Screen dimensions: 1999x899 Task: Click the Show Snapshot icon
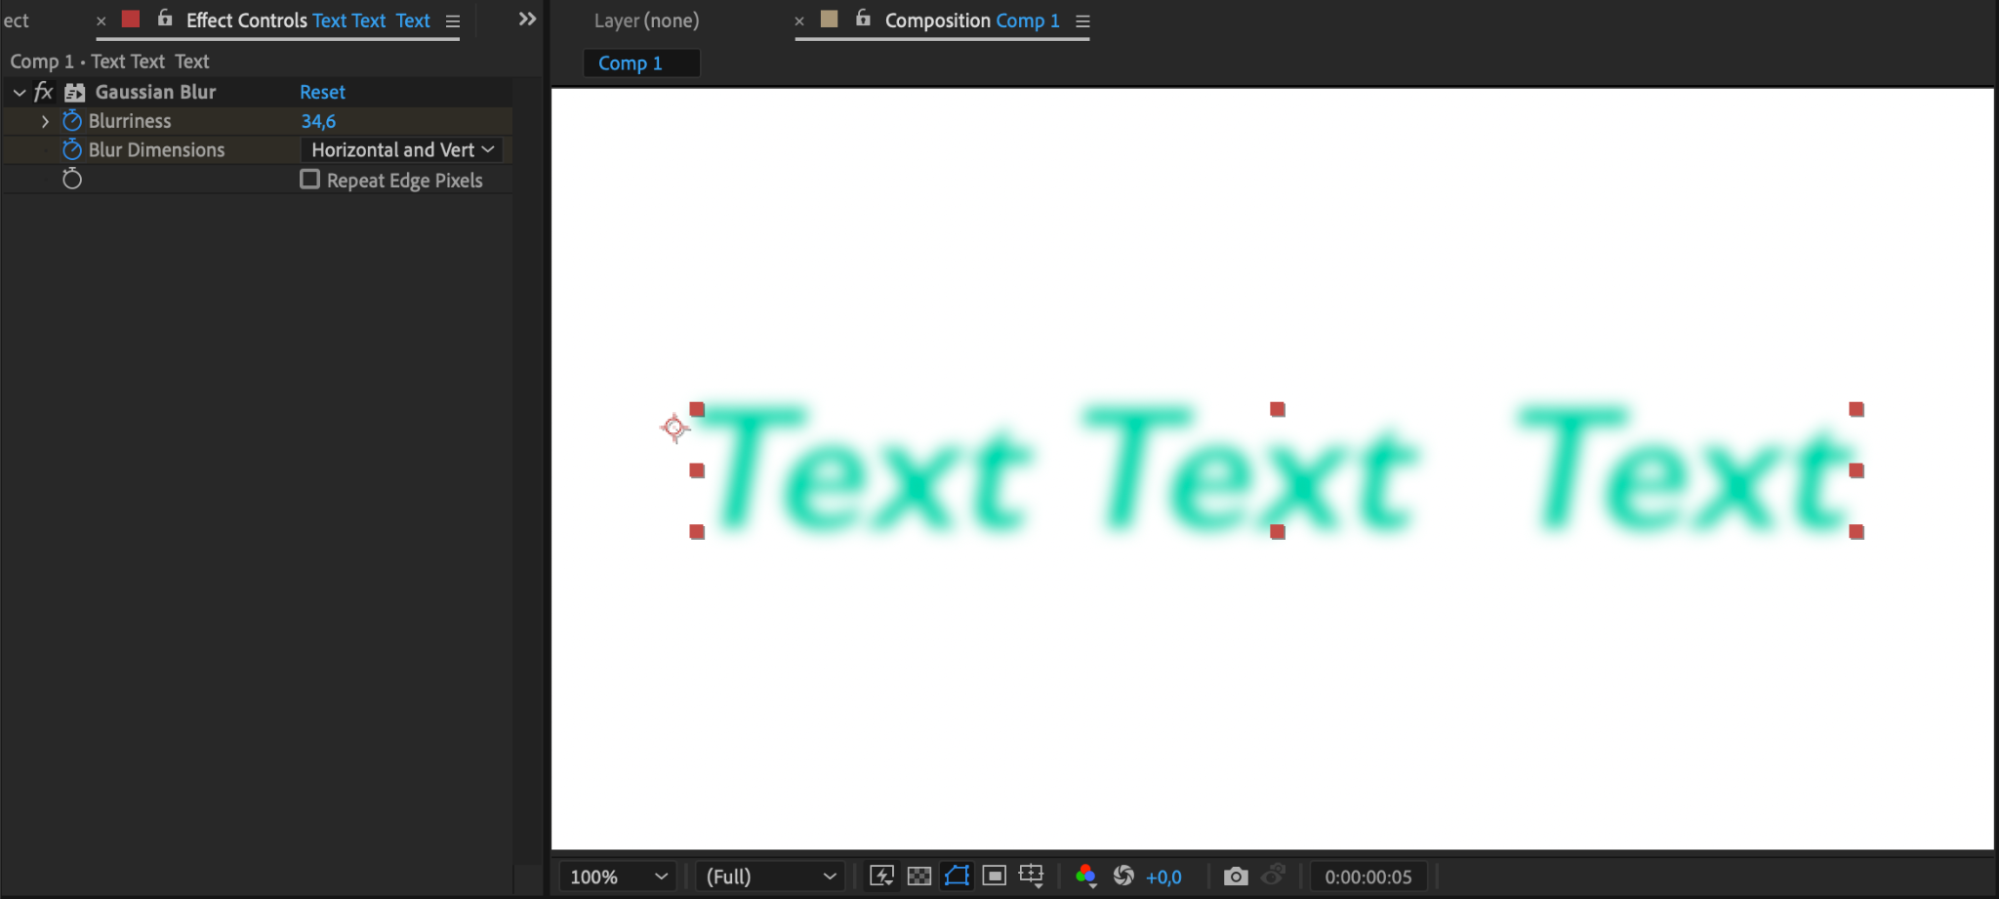(x=1273, y=875)
